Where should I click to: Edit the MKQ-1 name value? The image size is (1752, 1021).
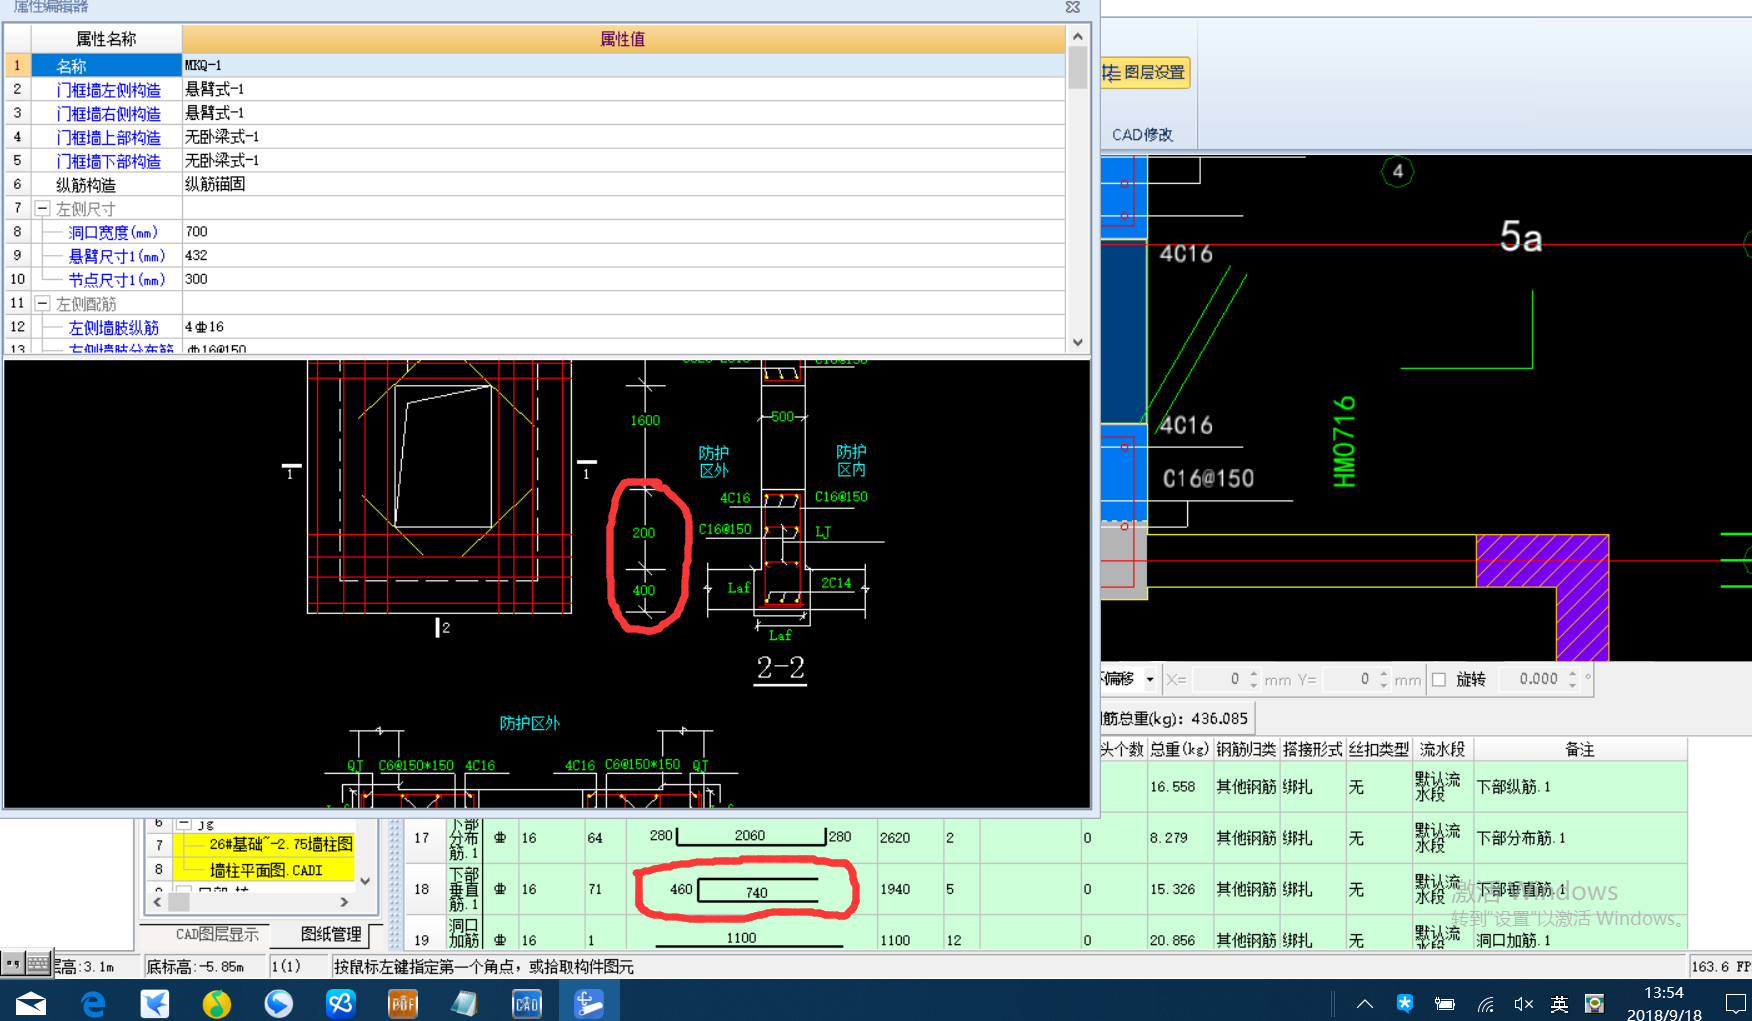[623, 66]
